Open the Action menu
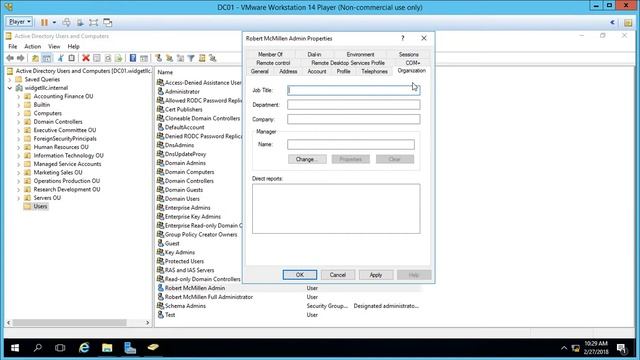The height and width of the screenshot is (360, 640). coord(33,47)
